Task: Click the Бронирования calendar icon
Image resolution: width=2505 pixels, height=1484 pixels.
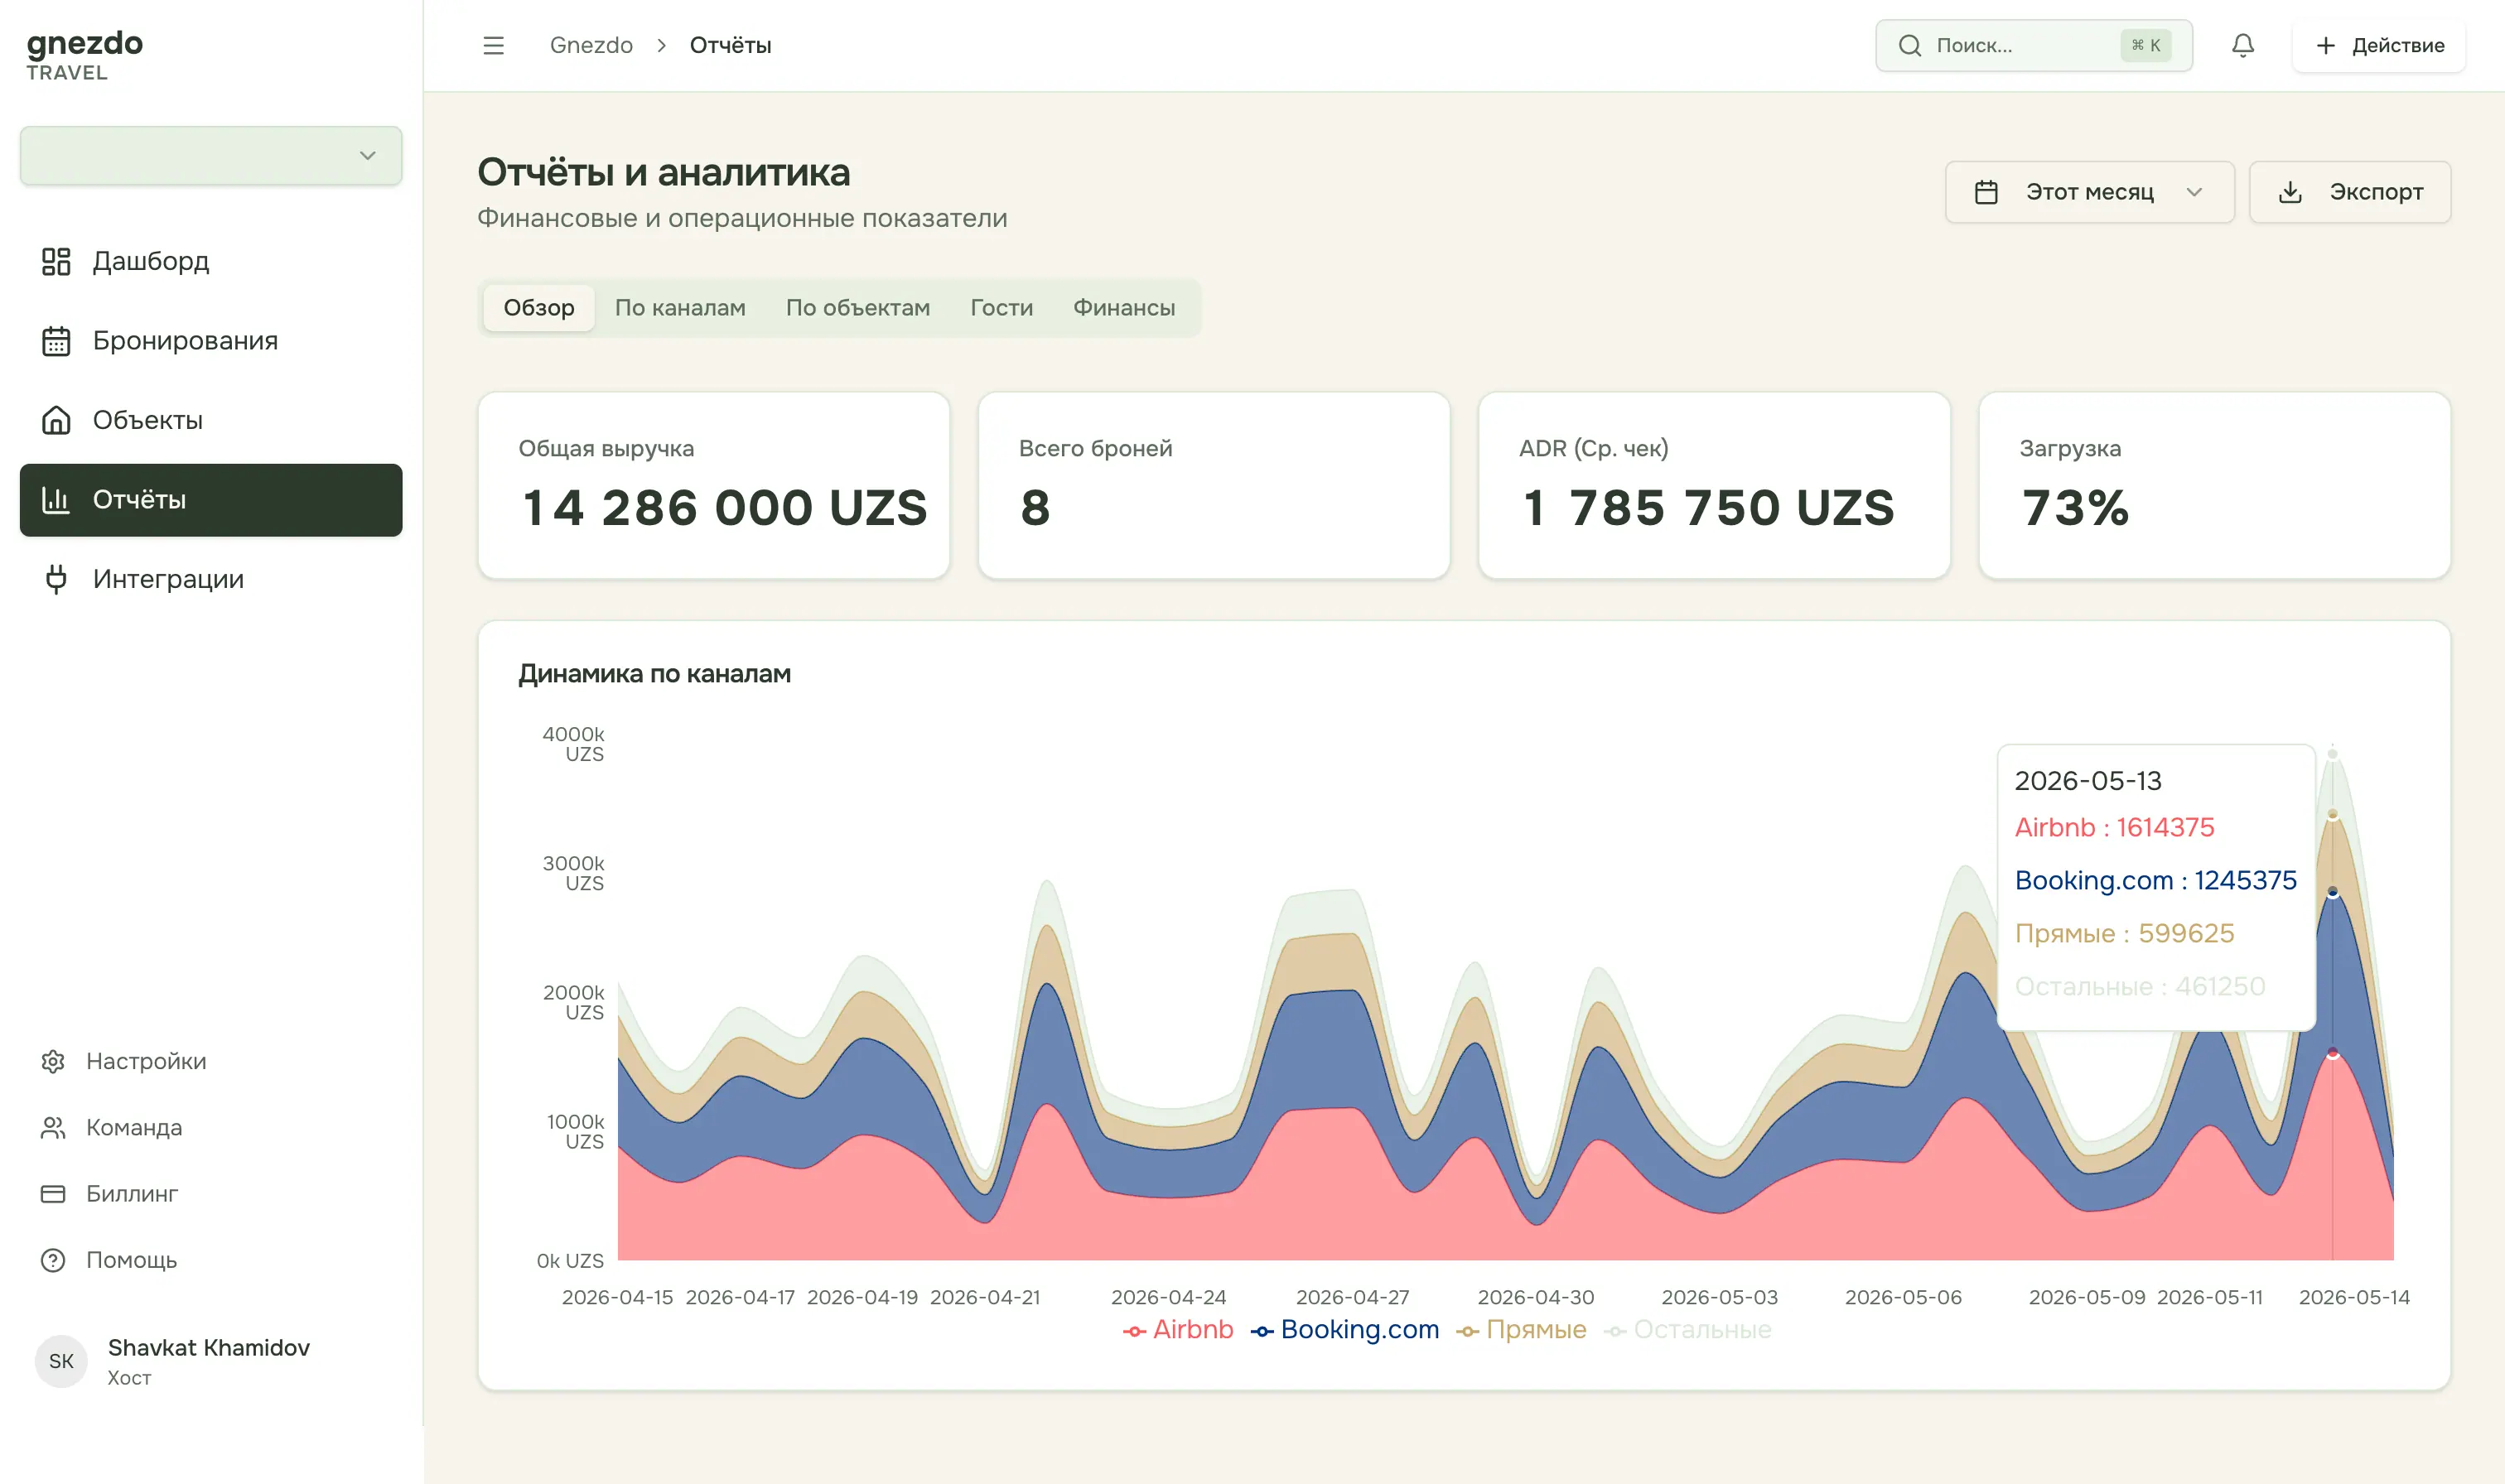Action: [56, 341]
